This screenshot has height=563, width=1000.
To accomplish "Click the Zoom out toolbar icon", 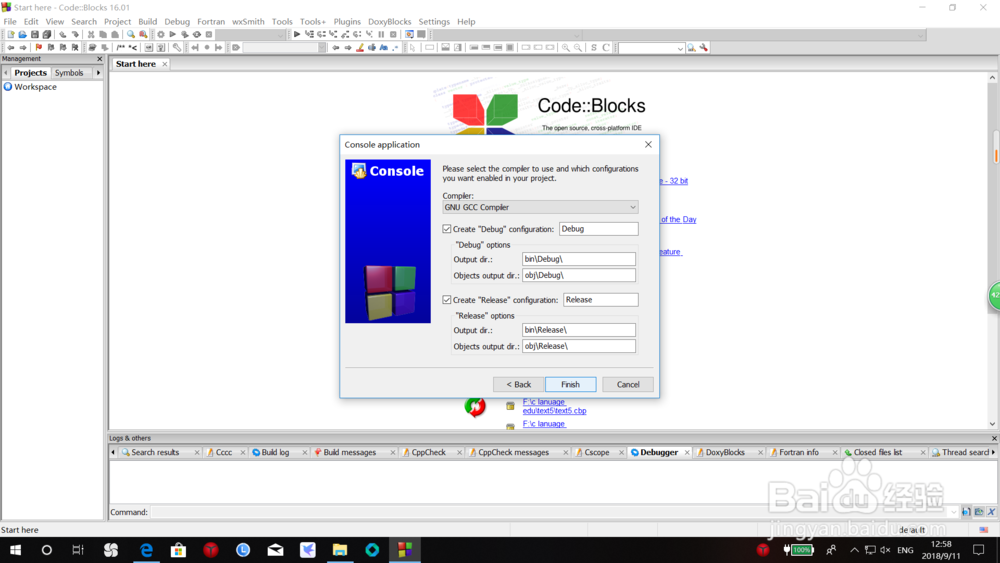I will click(x=578, y=48).
